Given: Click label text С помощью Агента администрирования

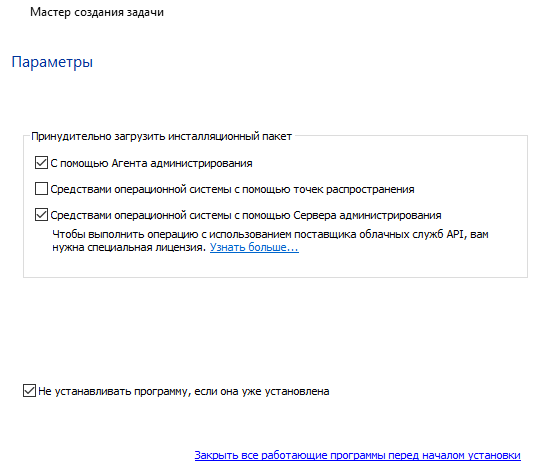Looking at the screenshot, I should 151,163.
